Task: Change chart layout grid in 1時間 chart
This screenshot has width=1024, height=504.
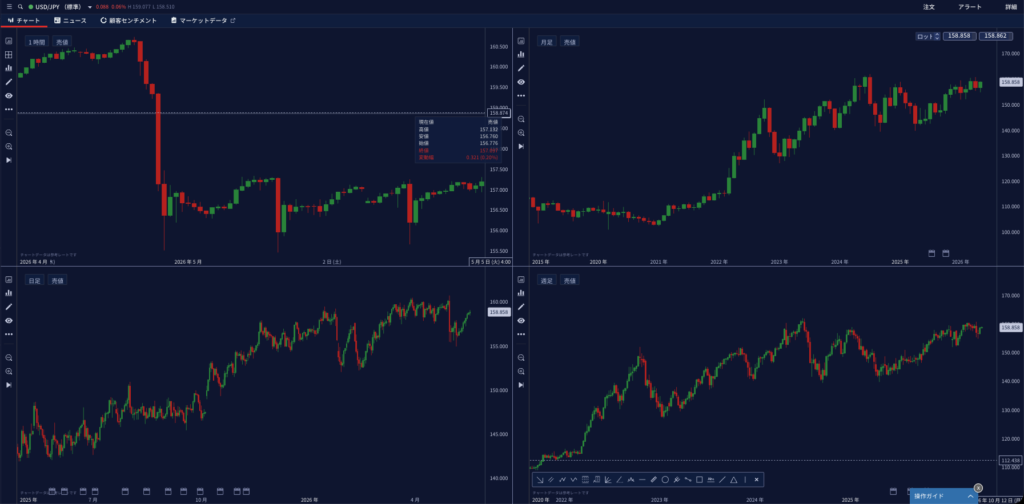Action: pos(8,54)
